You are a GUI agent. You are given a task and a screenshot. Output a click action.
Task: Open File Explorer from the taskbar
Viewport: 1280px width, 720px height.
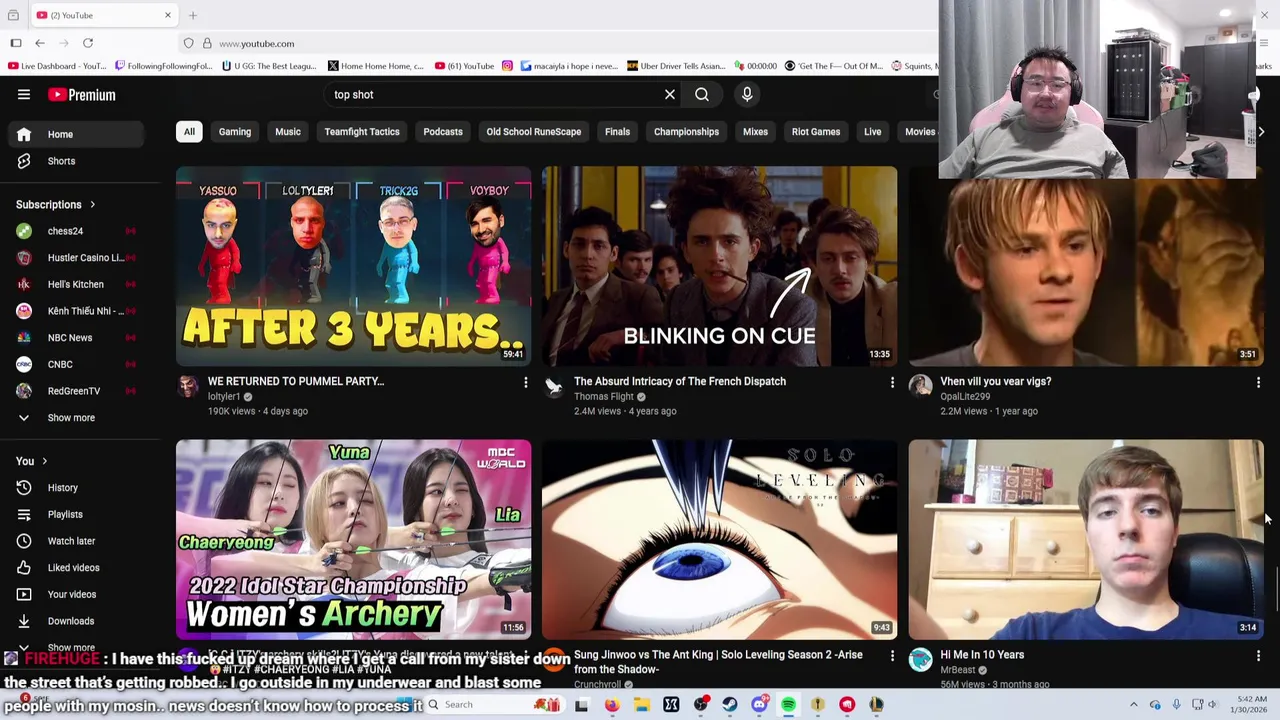(x=642, y=705)
